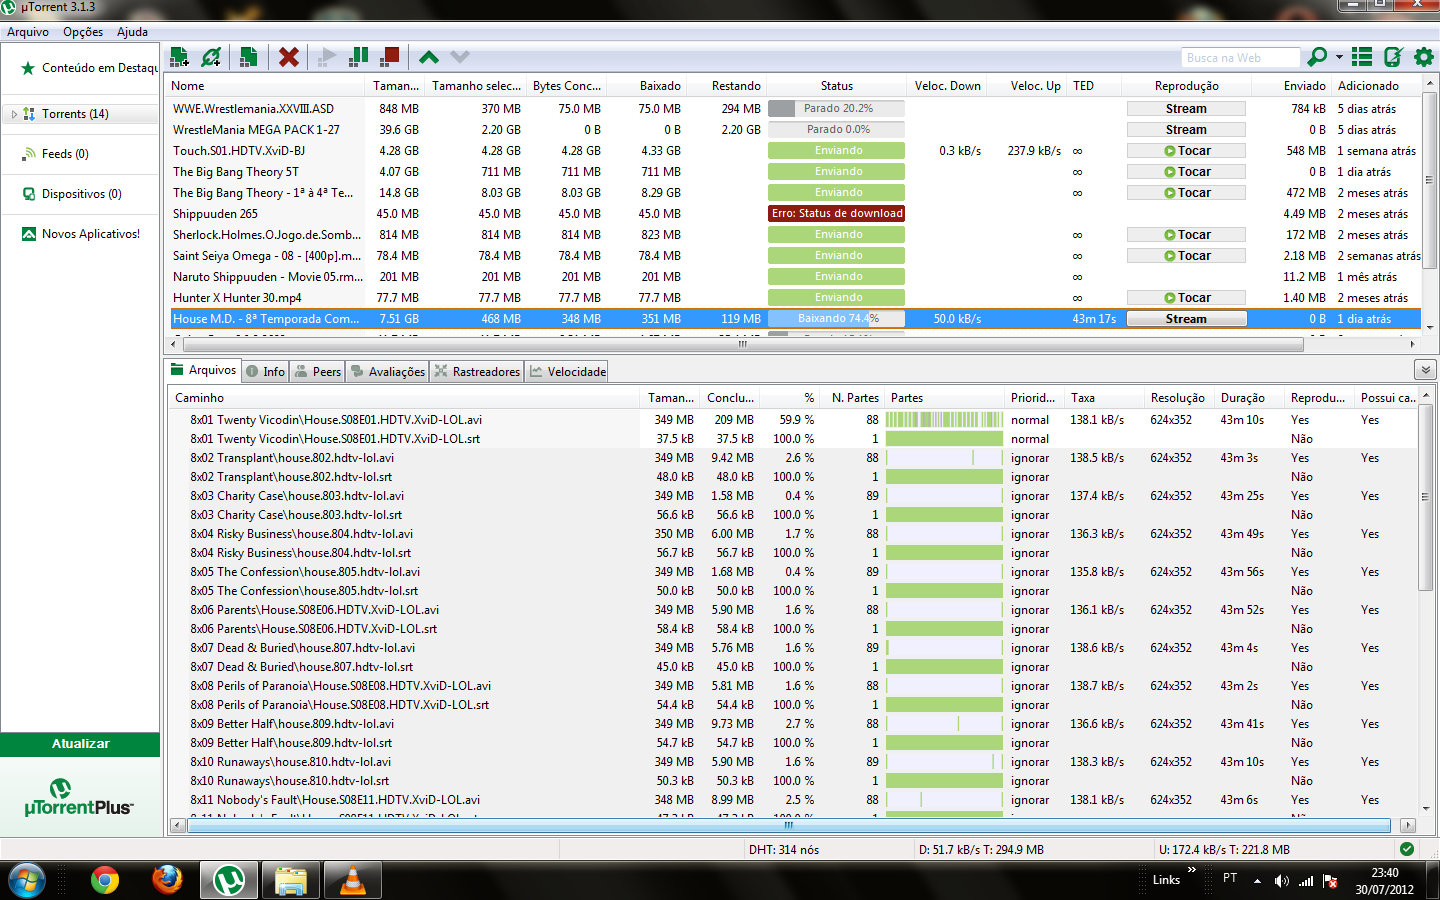
Task: Stop the selected torrent via toolbar
Action: coord(390,57)
